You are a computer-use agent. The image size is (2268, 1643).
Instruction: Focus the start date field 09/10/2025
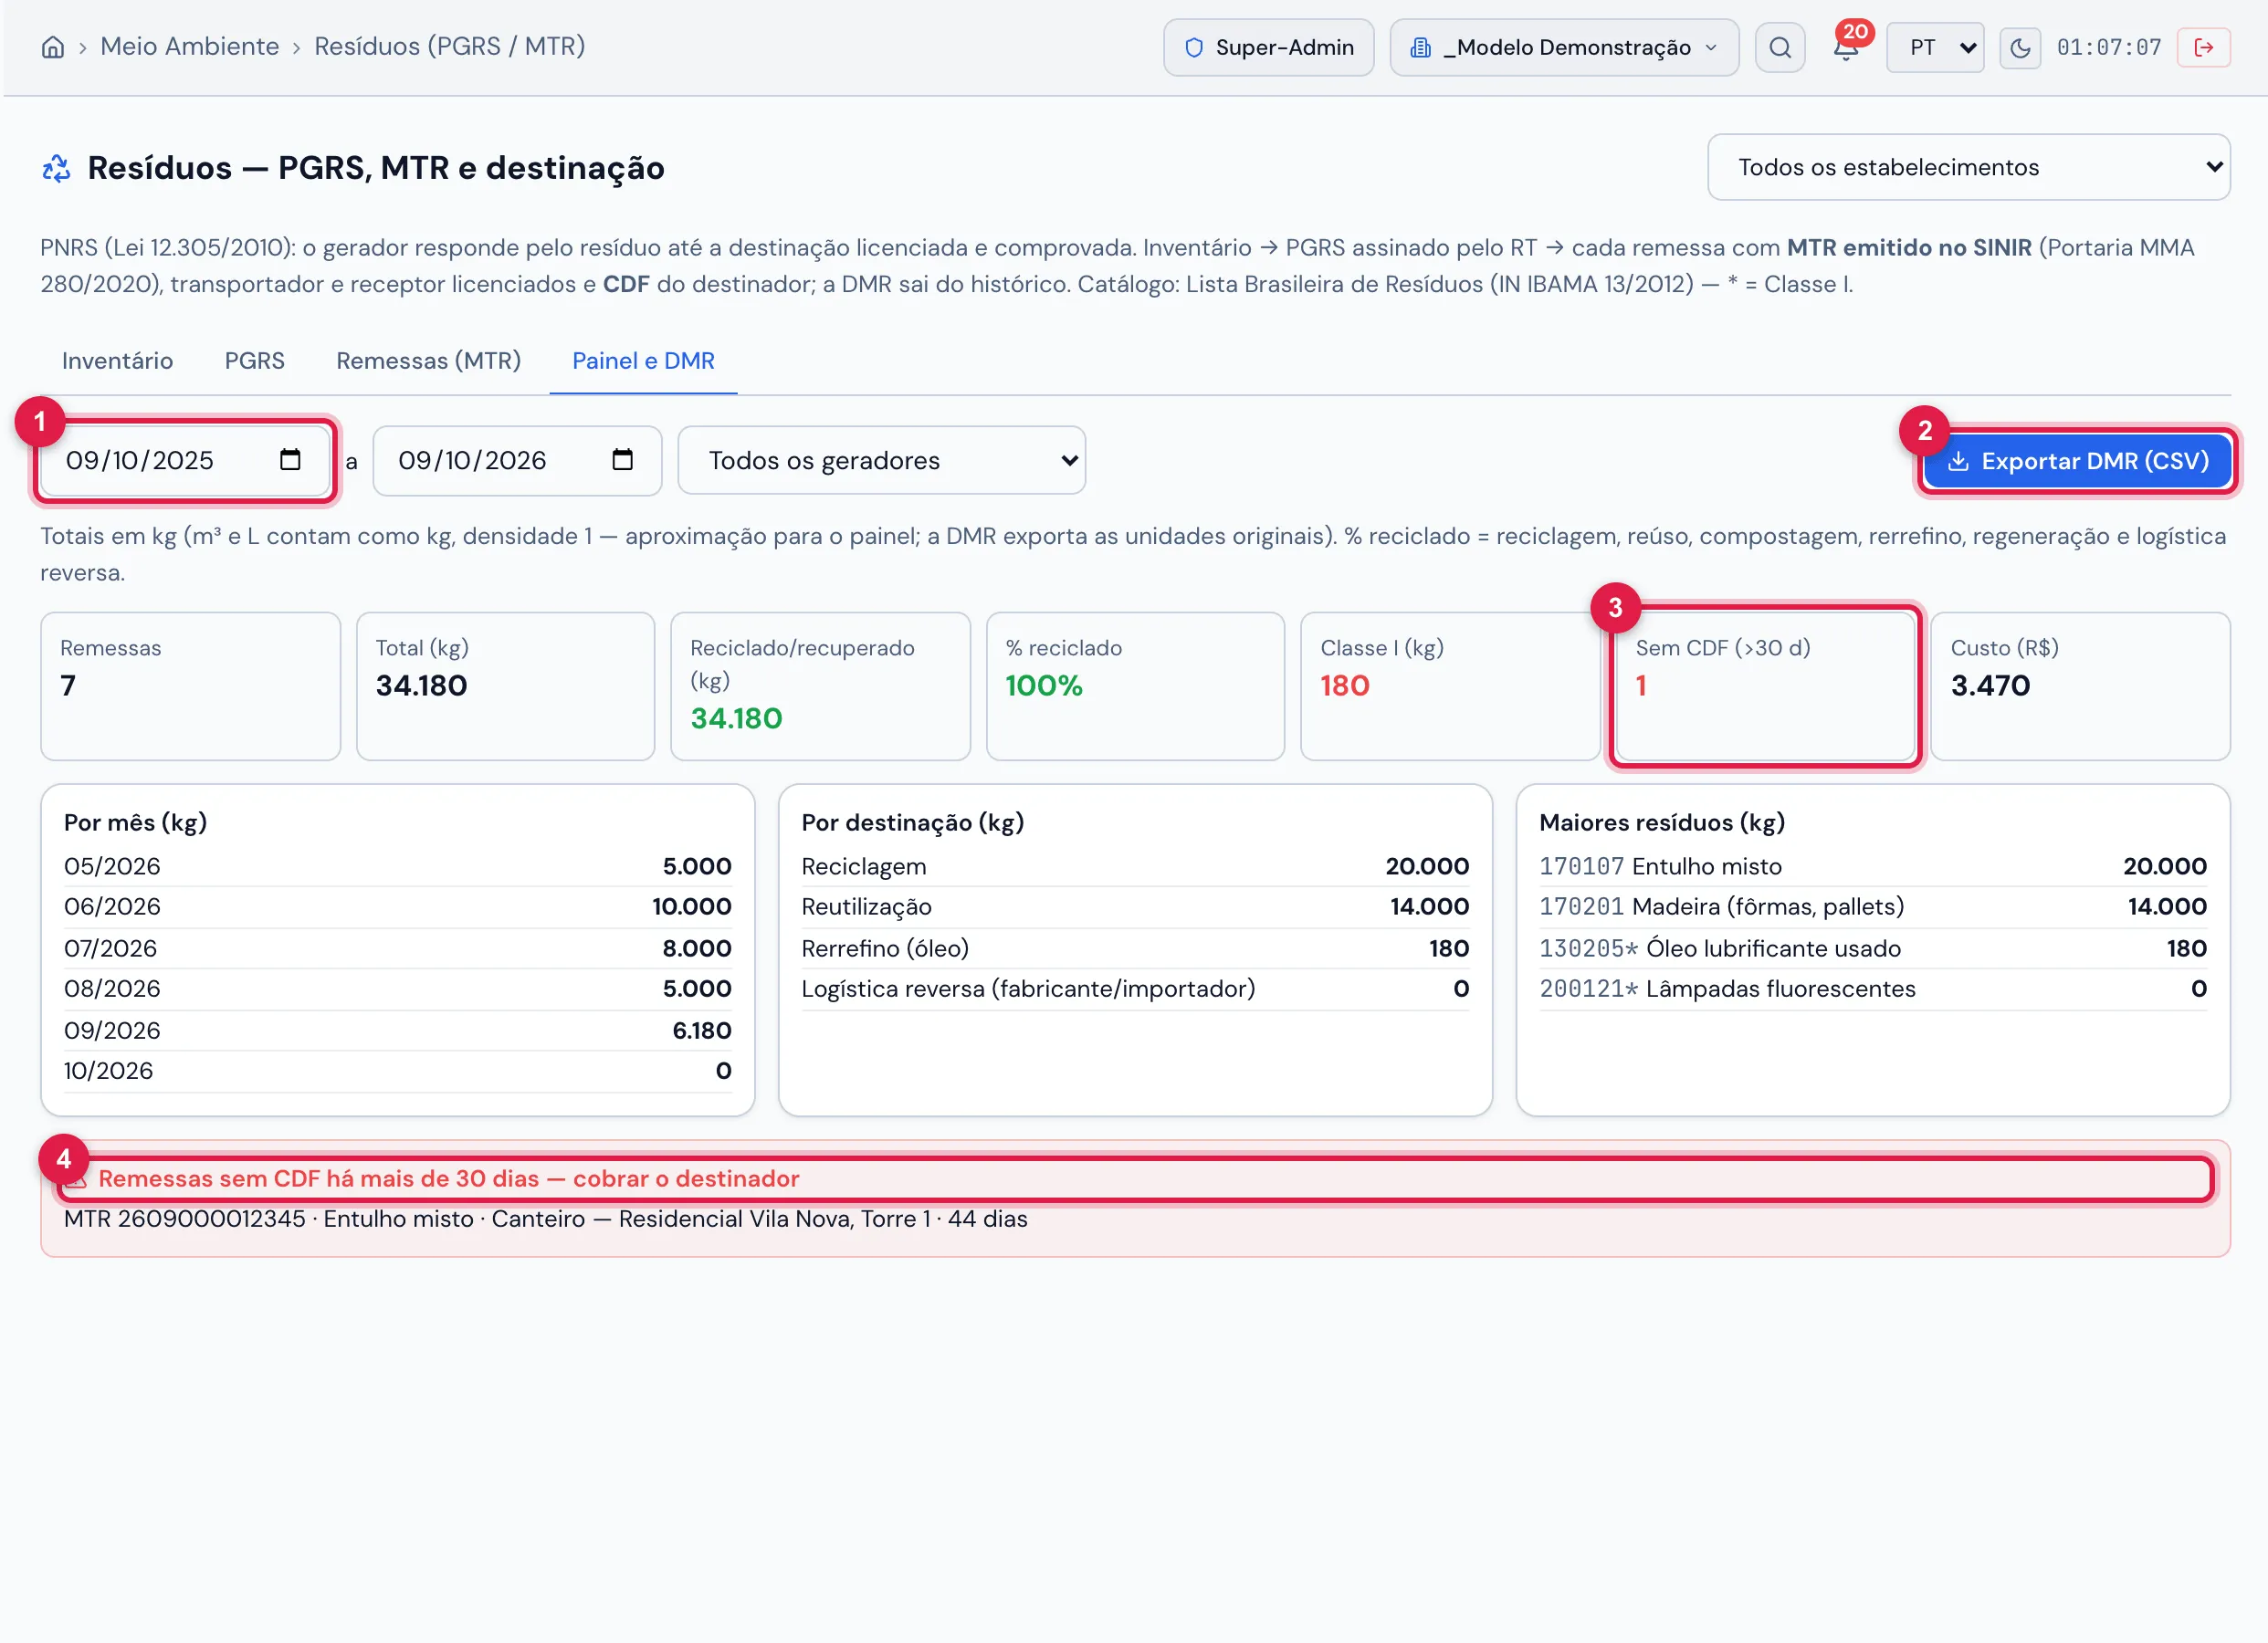point(185,460)
